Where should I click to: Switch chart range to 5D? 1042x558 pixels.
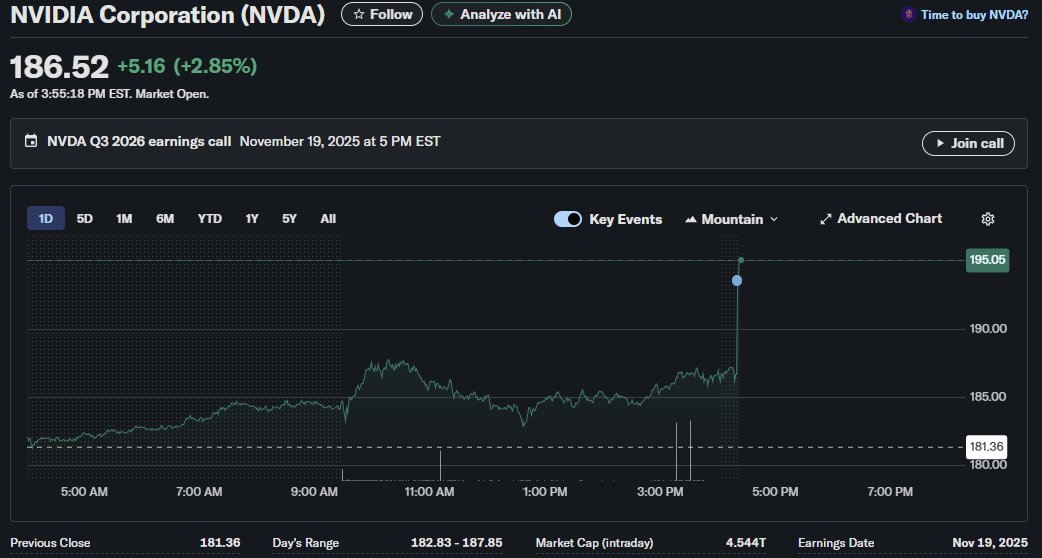click(x=84, y=219)
